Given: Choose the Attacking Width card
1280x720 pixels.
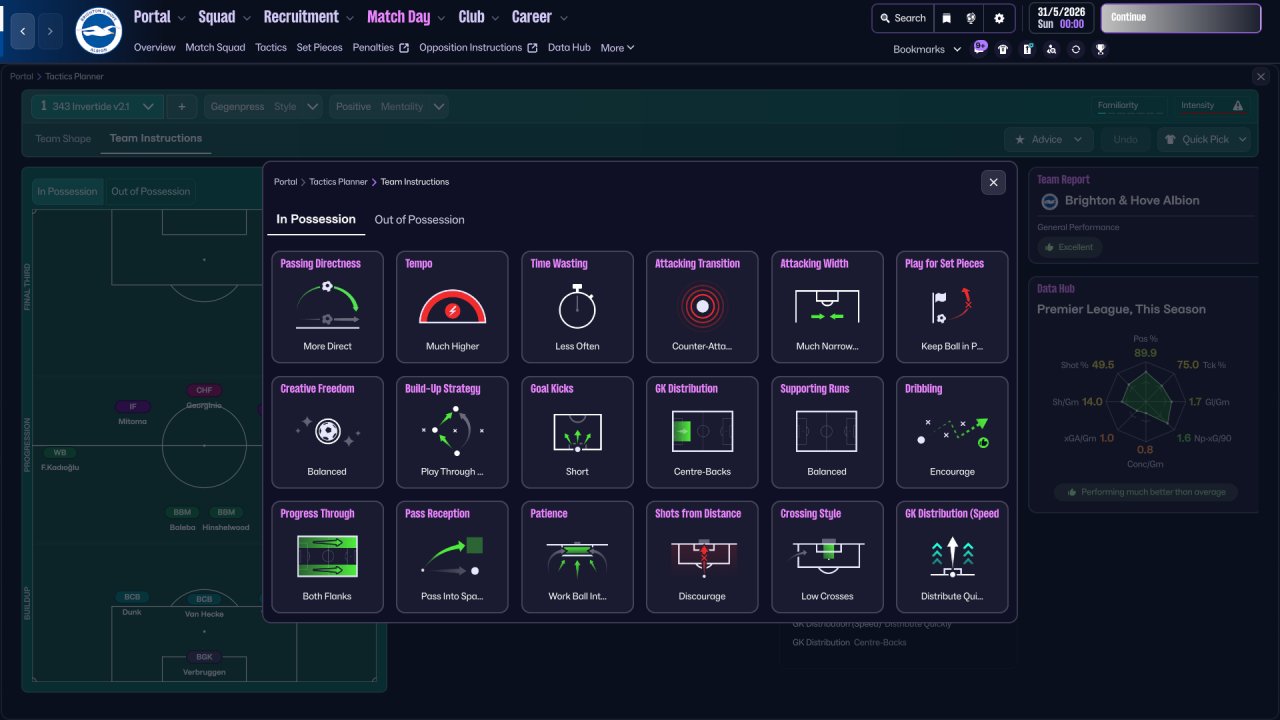Looking at the screenshot, I should (x=827, y=307).
